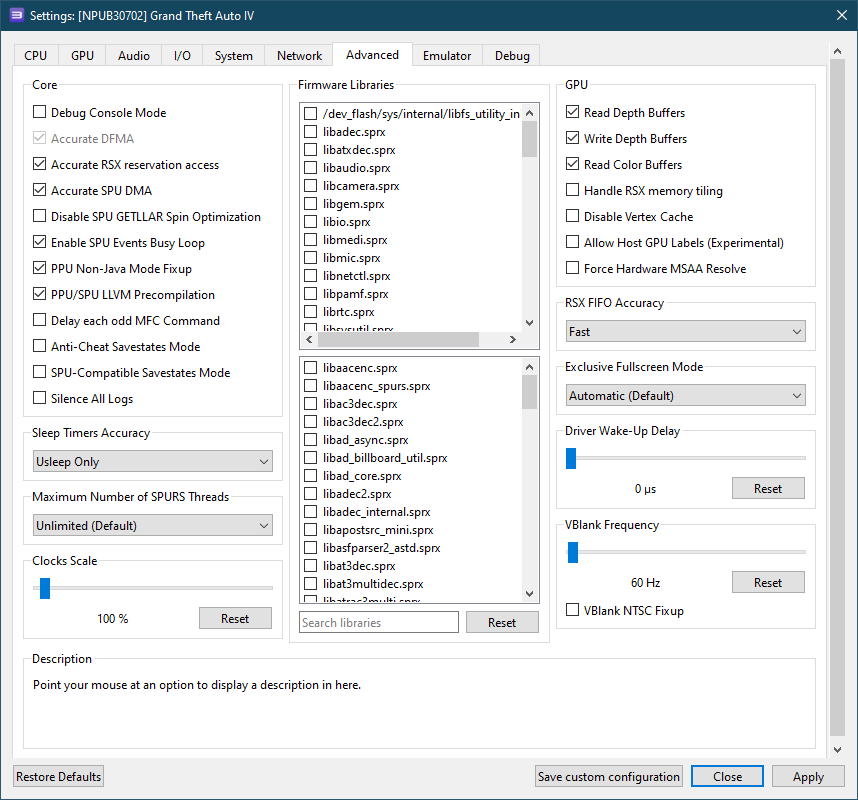858x800 pixels.
Task: Check libaacenc.sprx in lower list
Action: 310,367
